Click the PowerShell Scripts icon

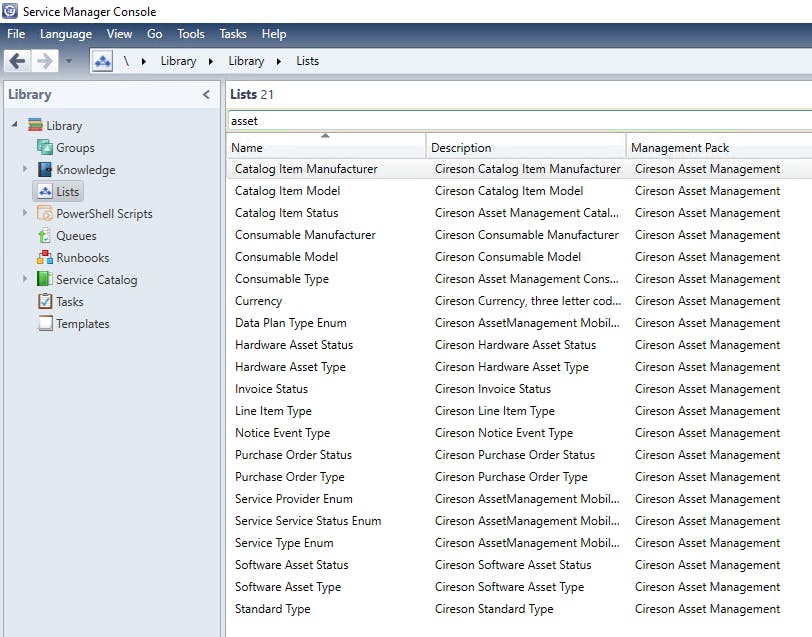point(45,214)
